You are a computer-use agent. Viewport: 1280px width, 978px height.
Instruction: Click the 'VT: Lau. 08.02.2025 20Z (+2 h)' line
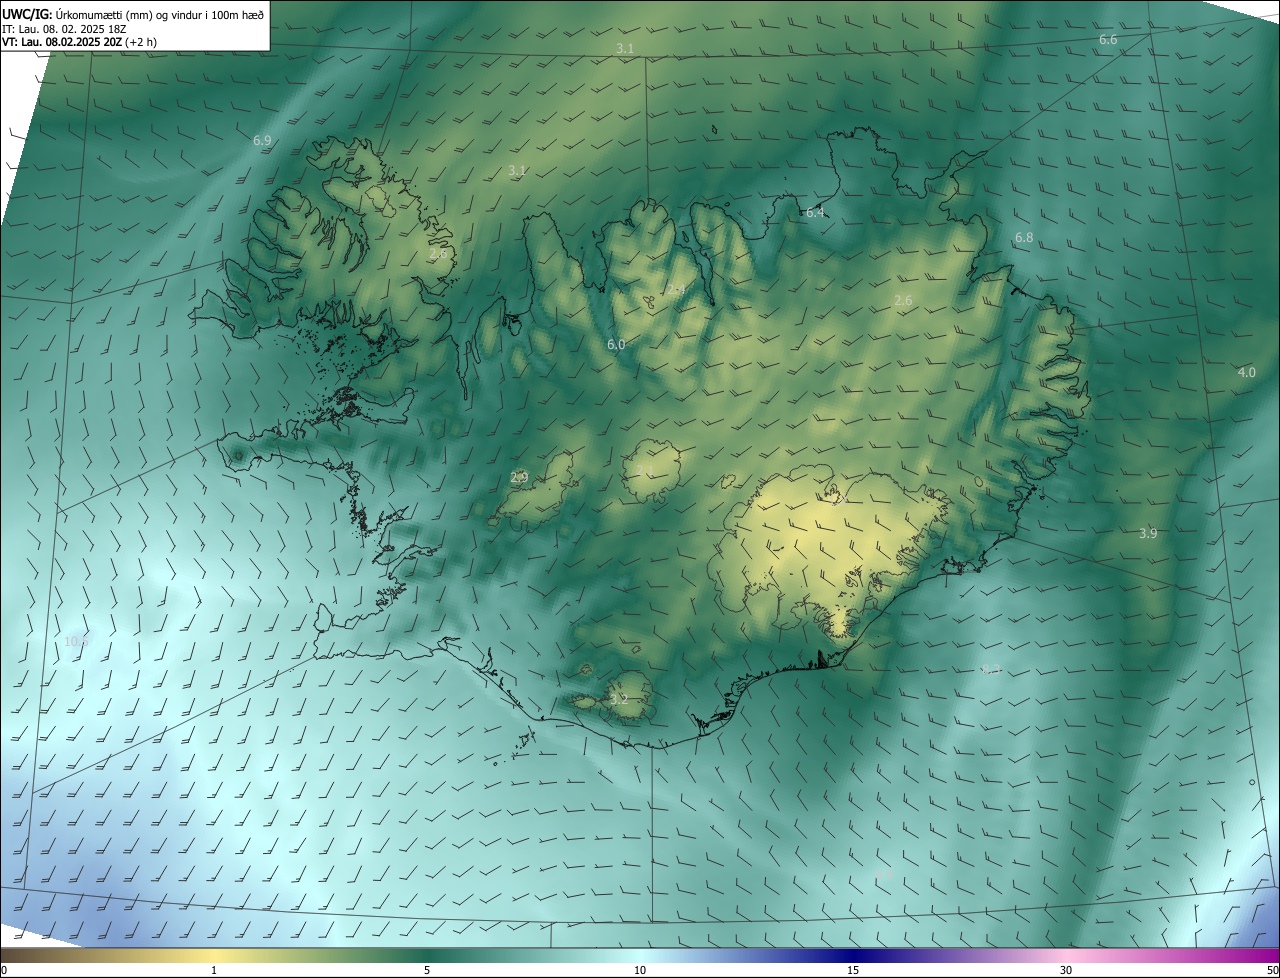pos(80,42)
